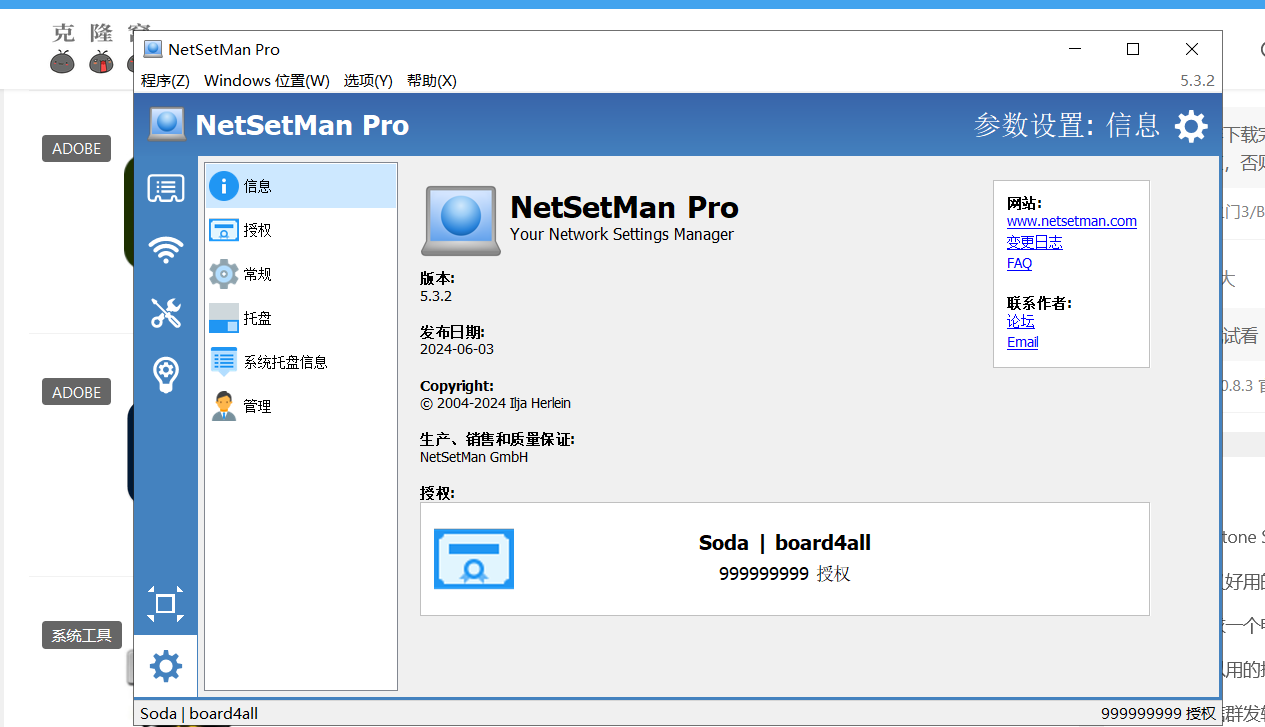The height and width of the screenshot is (727, 1265).
Task: Close the NetSetMan Pro window
Action: (x=1191, y=49)
